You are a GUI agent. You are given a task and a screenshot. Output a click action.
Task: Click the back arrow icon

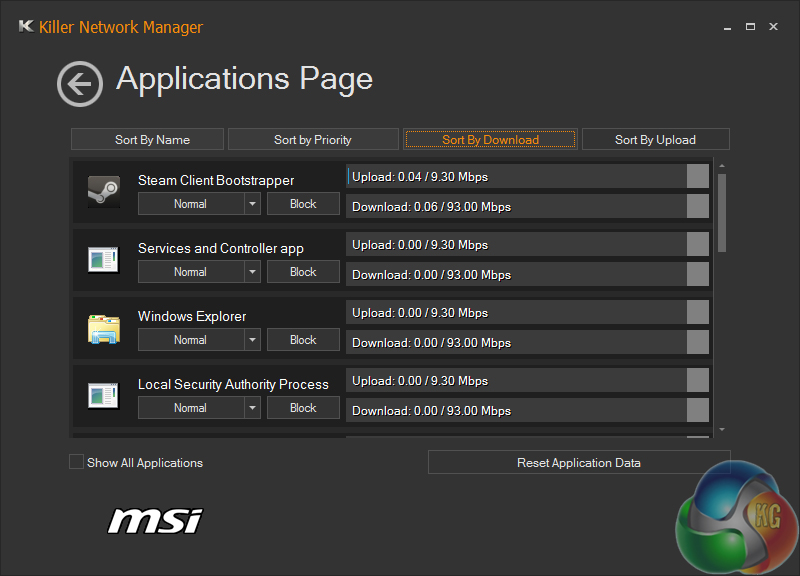point(80,84)
